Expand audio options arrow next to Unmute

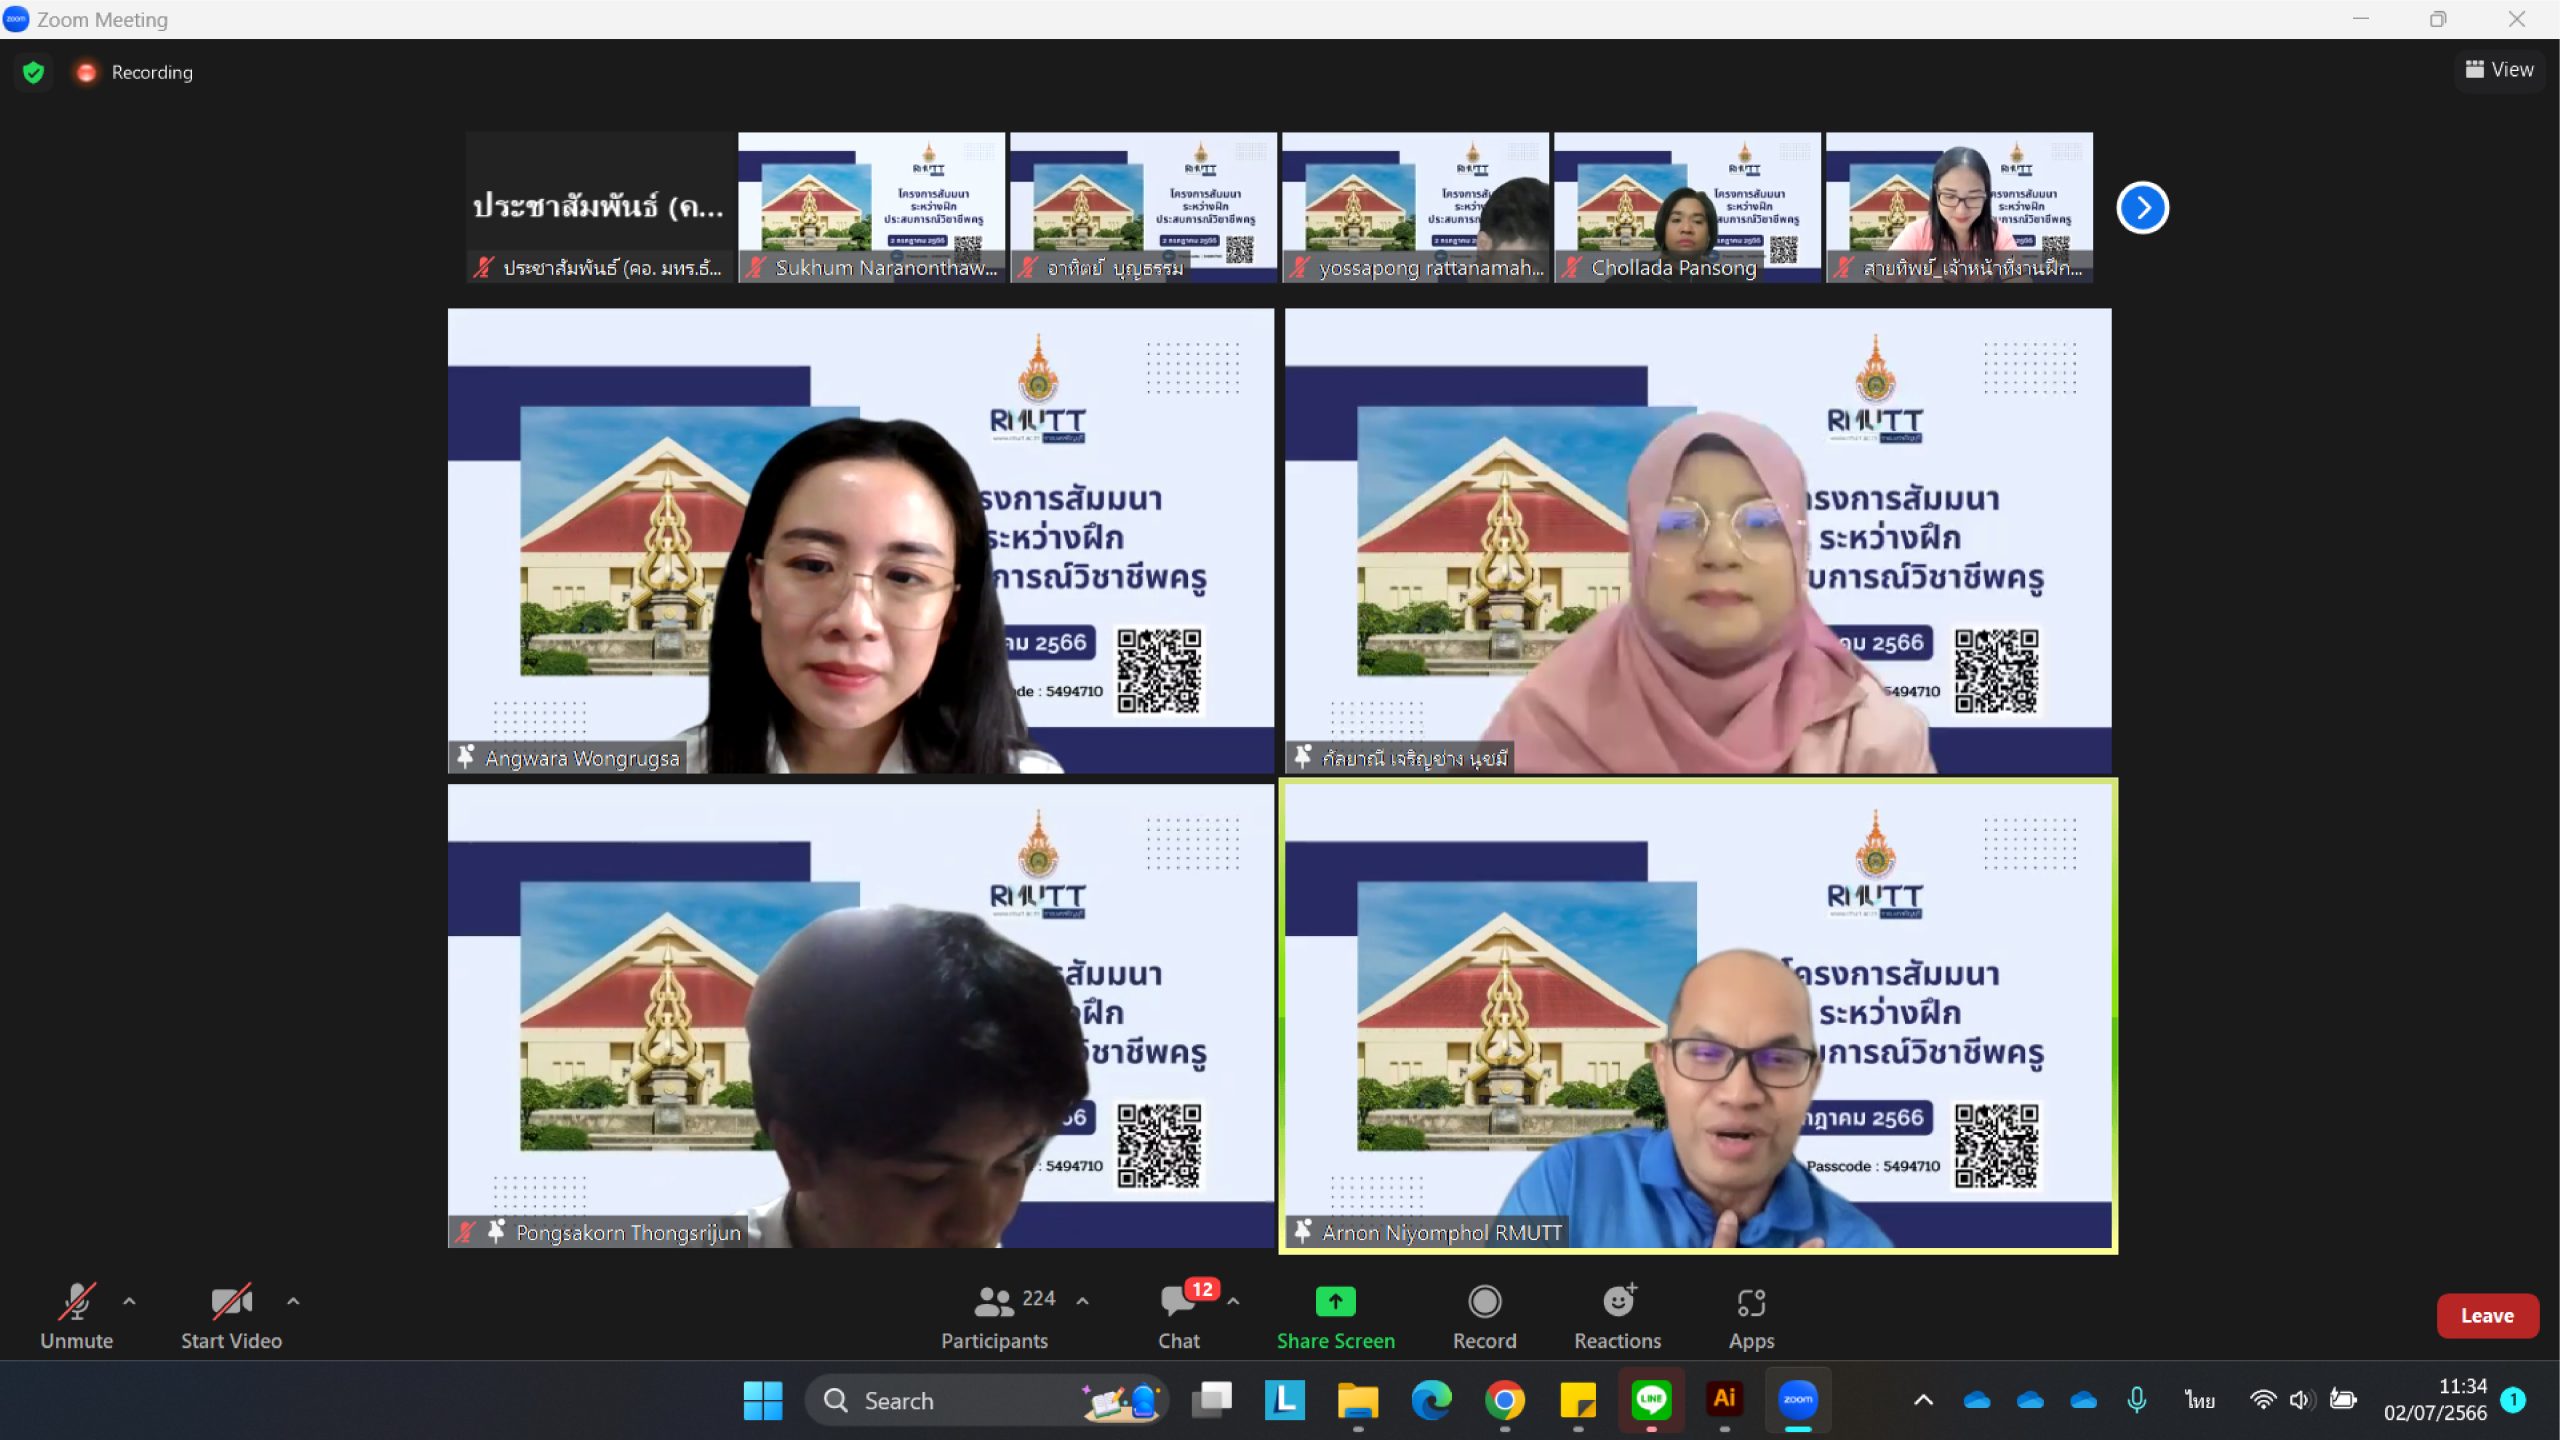coord(129,1301)
